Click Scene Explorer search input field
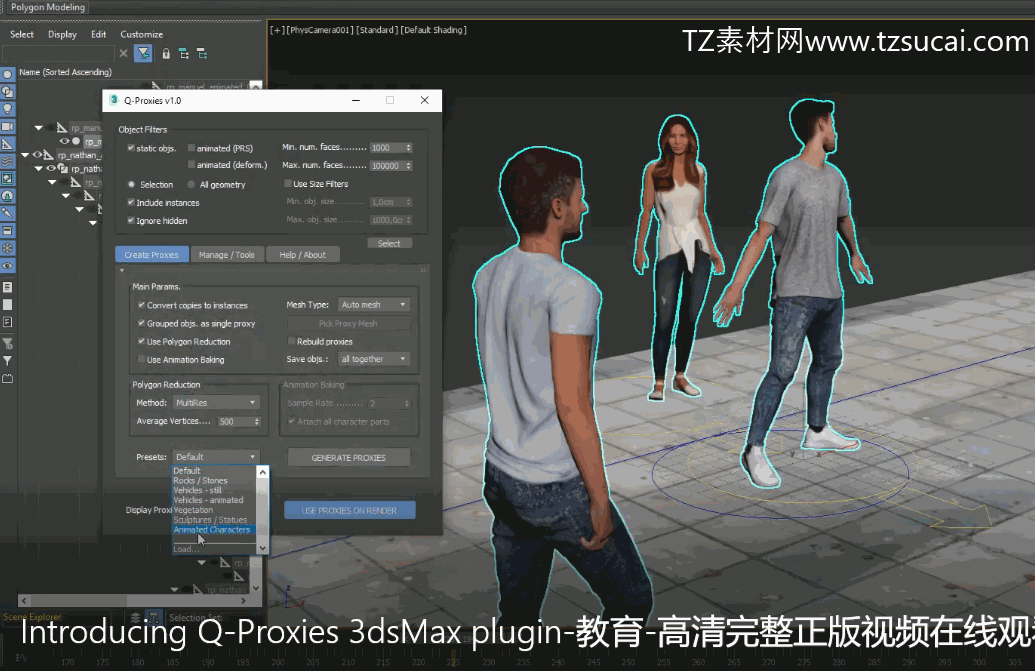The image size is (1035, 671). pyautogui.click(x=59, y=53)
